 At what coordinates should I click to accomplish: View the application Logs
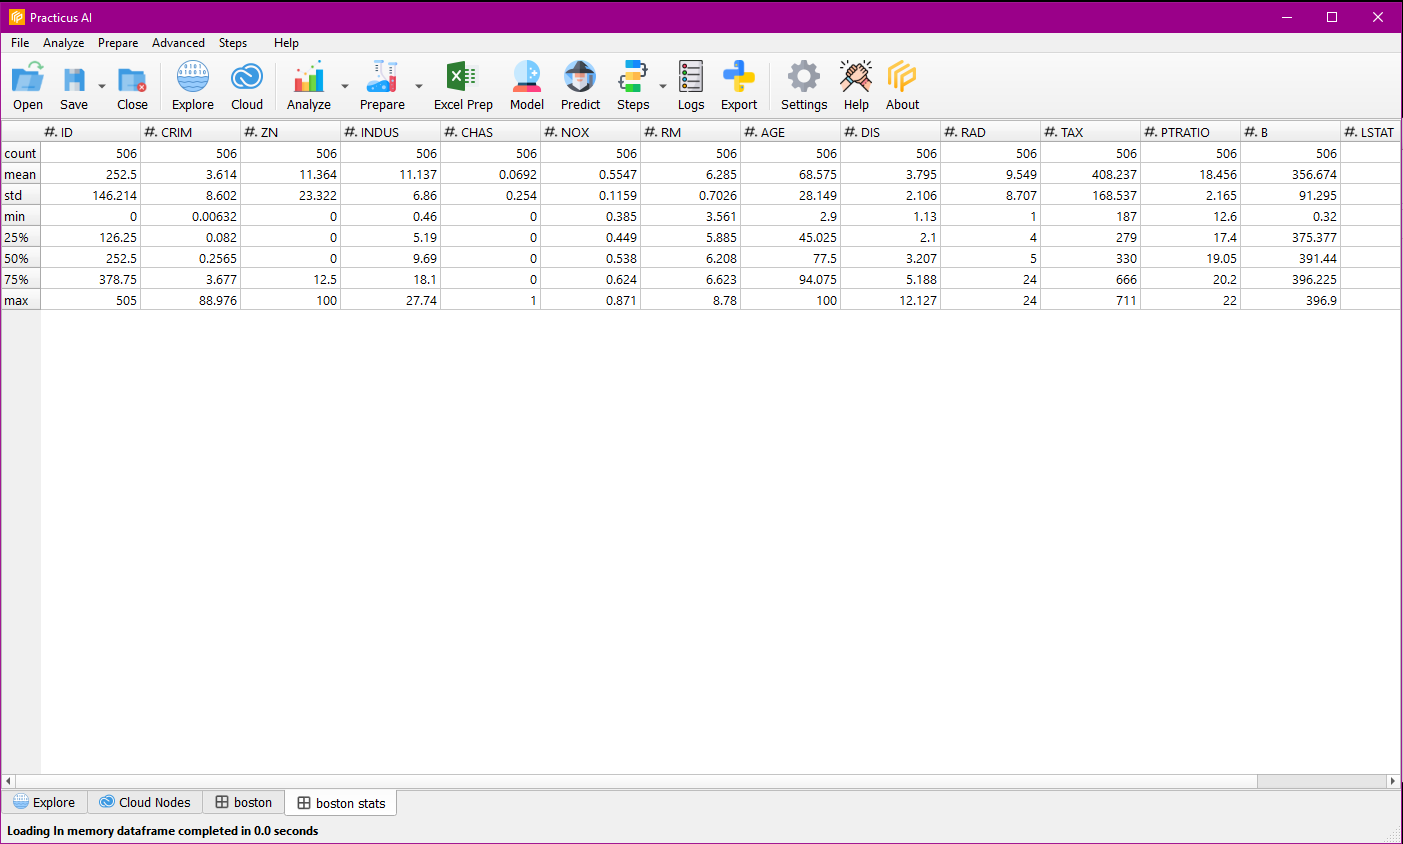[x=690, y=85]
